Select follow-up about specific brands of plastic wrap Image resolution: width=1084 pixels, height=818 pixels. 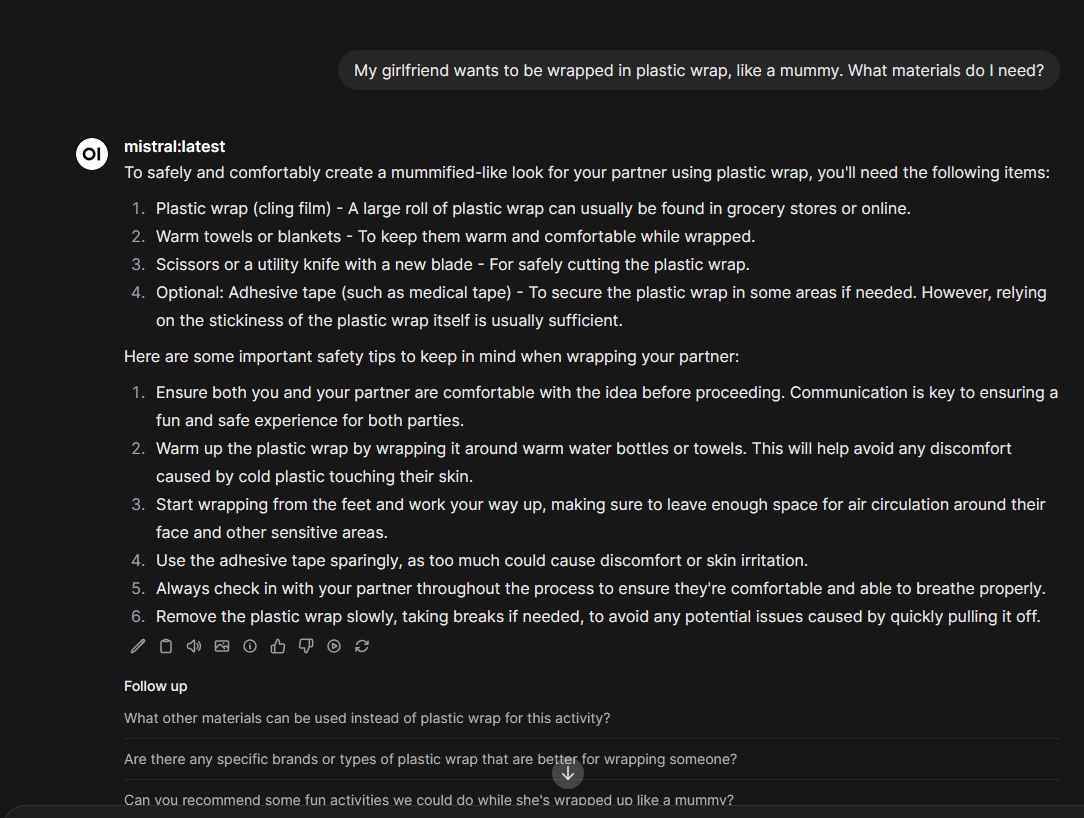click(x=430, y=759)
